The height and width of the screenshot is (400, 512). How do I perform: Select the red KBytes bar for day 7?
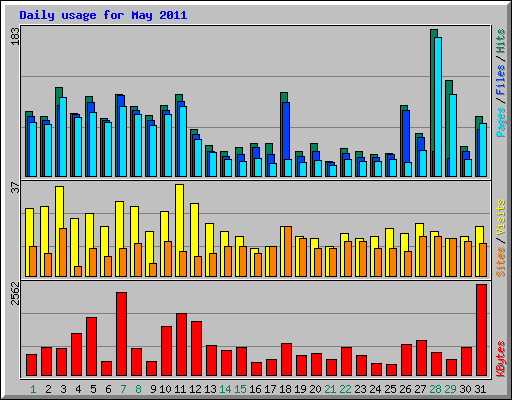click(x=121, y=334)
